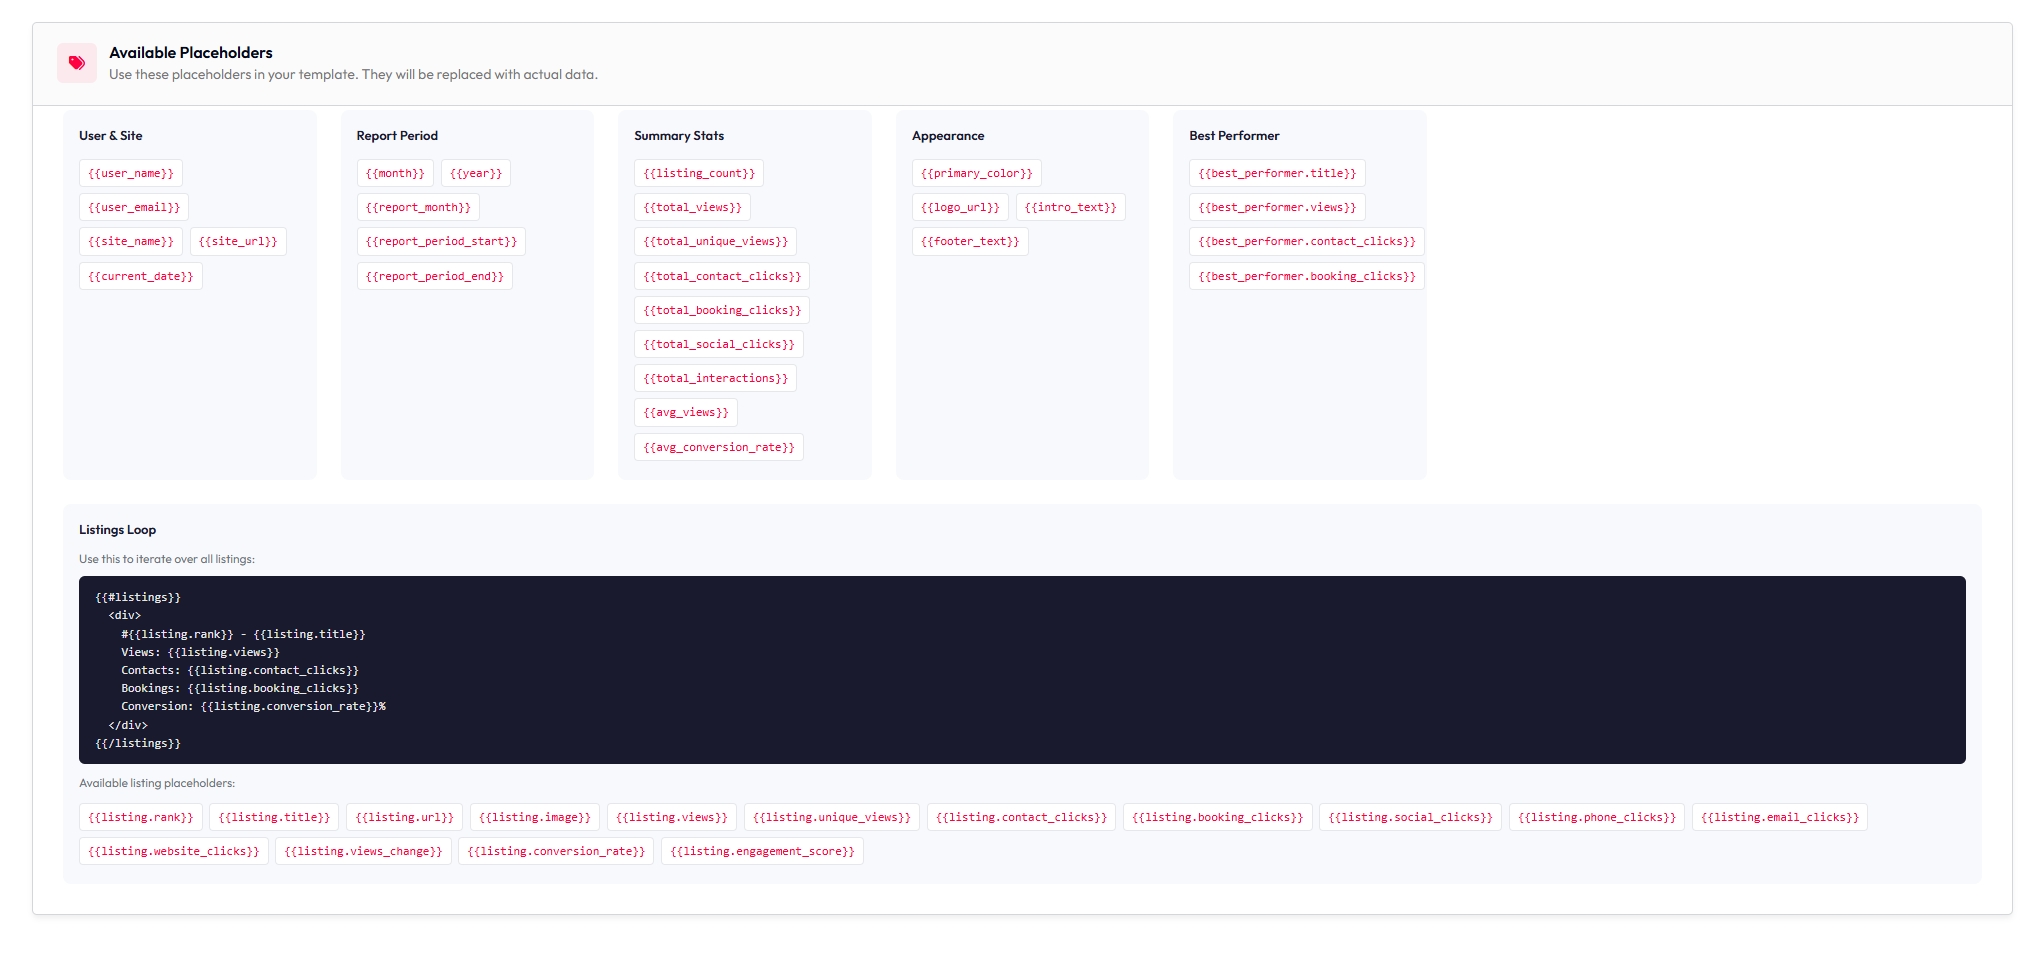Select the {{listing.image}} placeholder chip
Viewport: 2042px width, 970px height.
click(535, 817)
